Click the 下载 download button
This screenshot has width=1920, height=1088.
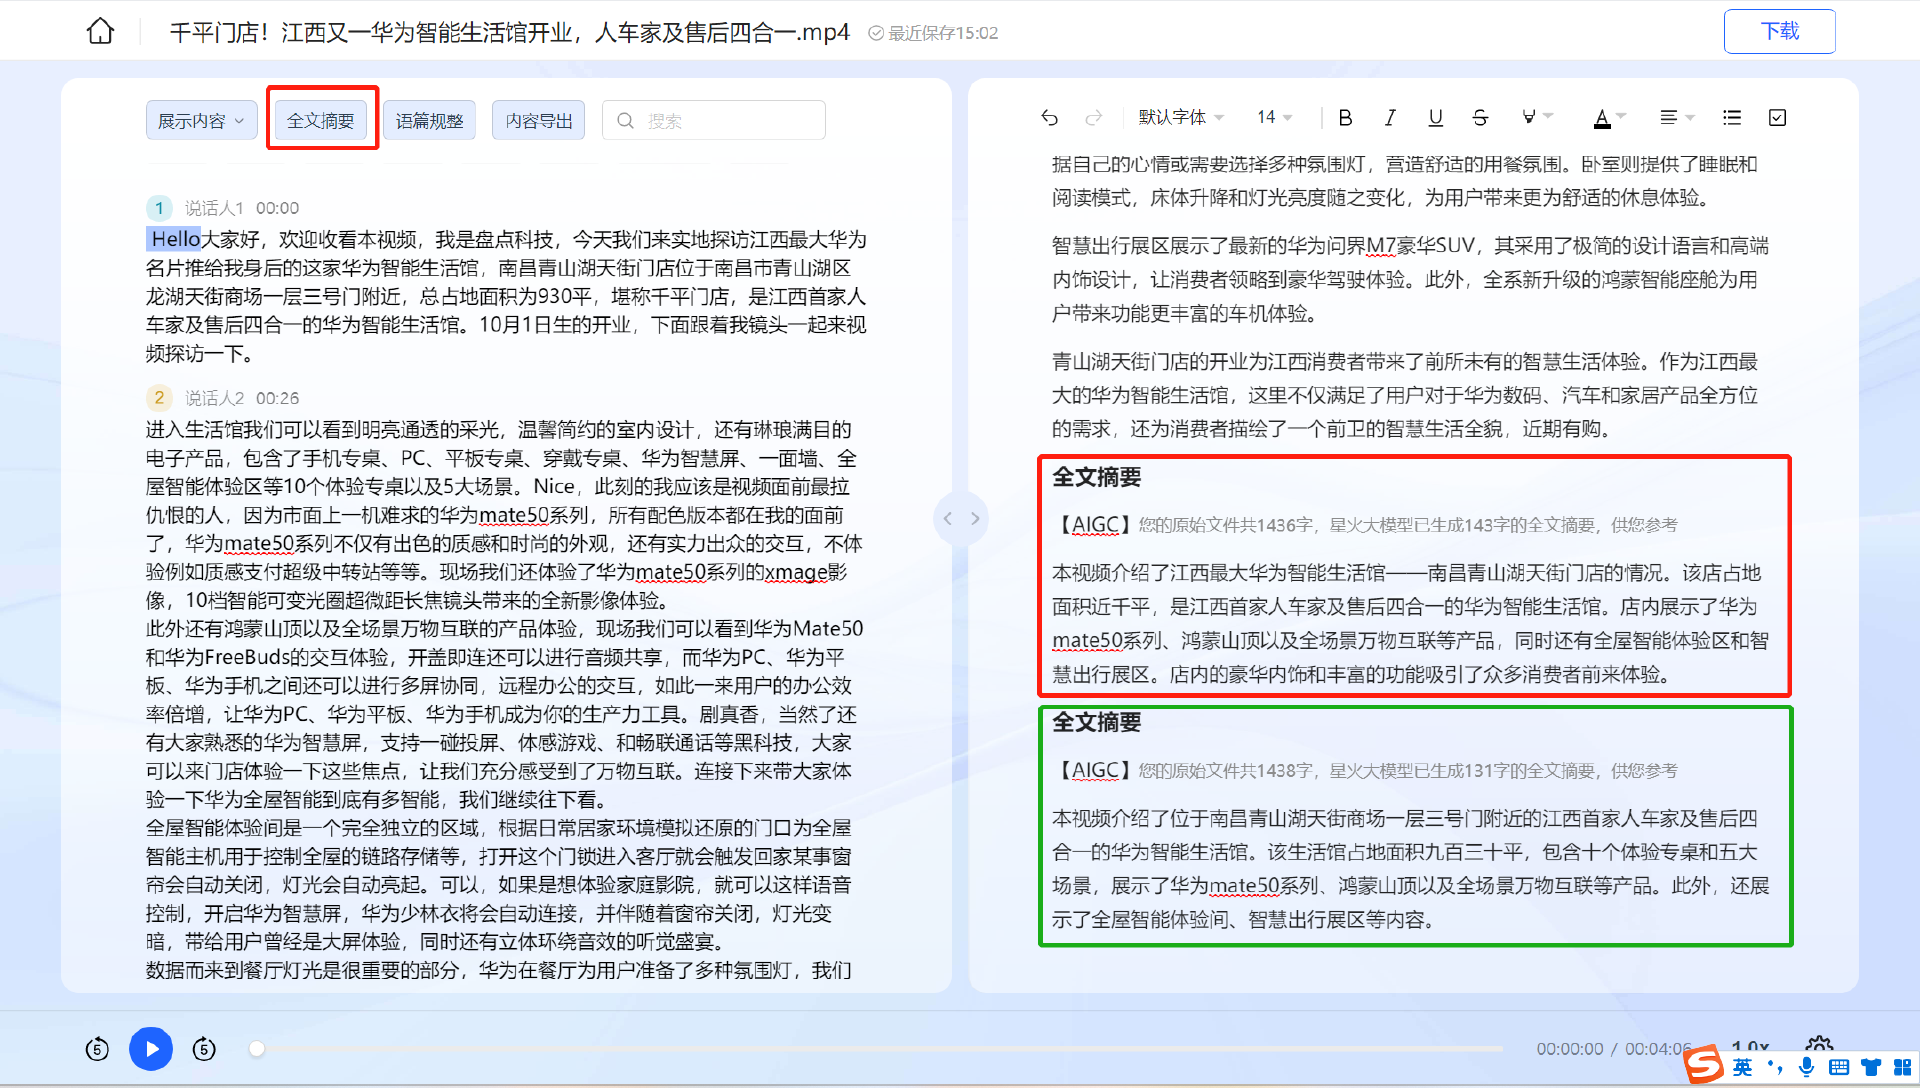tap(1779, 32)
